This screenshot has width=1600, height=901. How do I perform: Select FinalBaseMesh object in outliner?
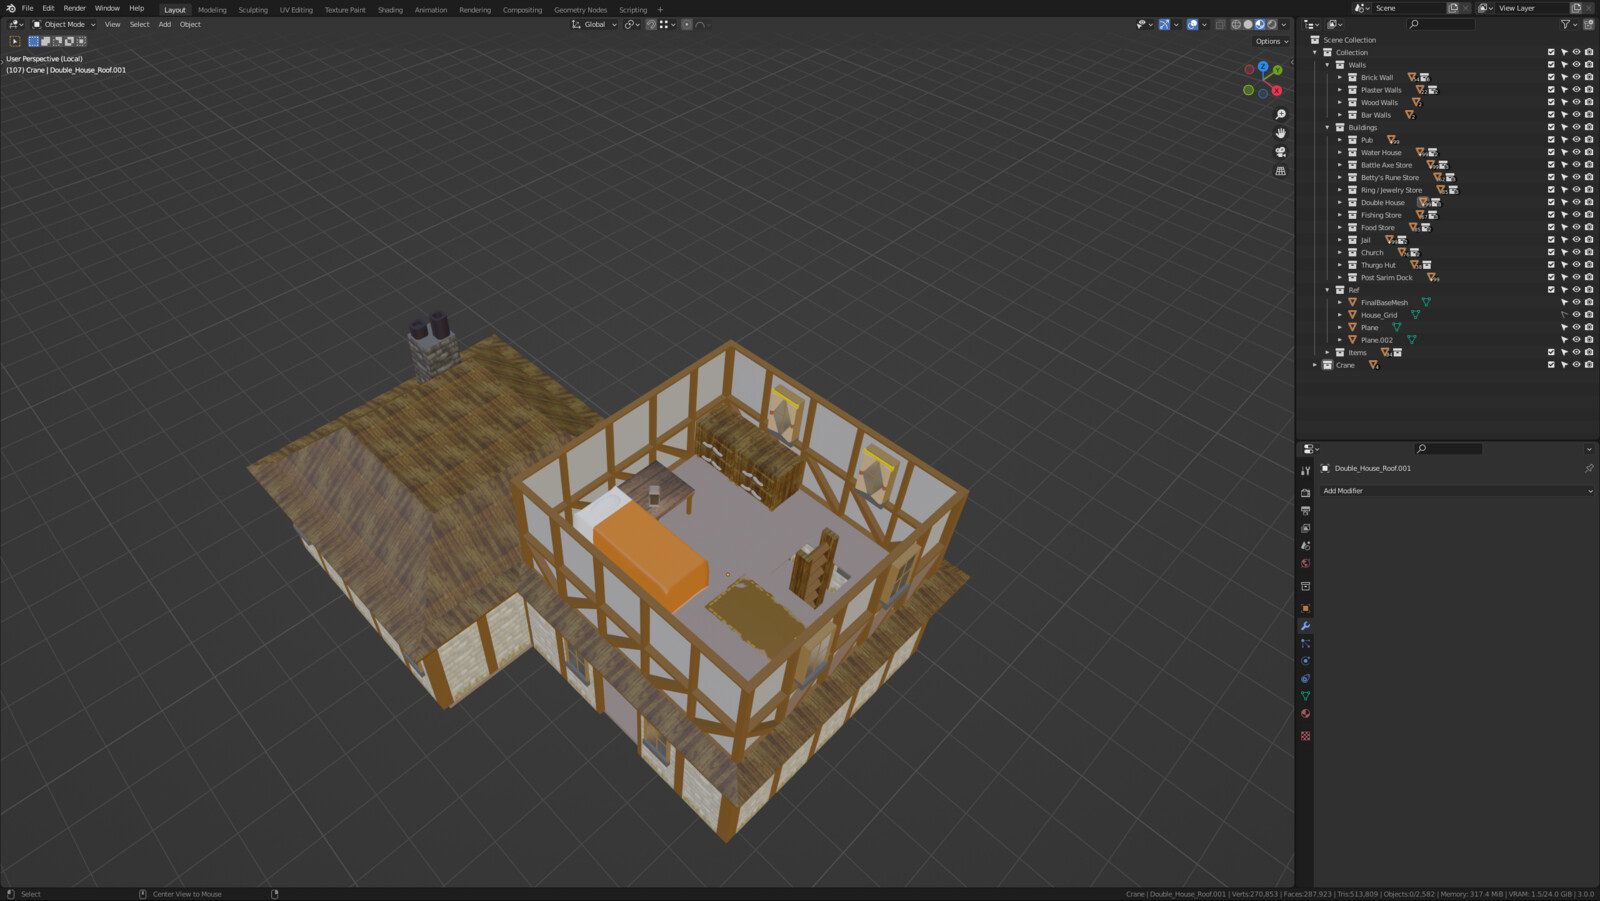[x=1384, y=302]
